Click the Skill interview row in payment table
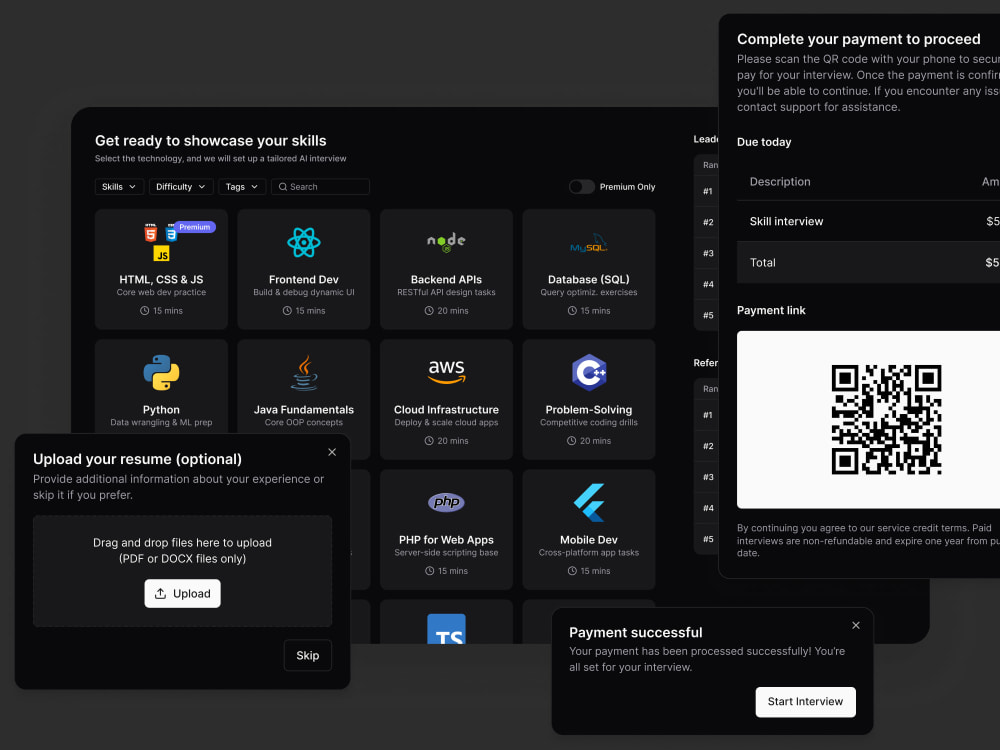Screen dimensions: 1000x750 (869, 221)
